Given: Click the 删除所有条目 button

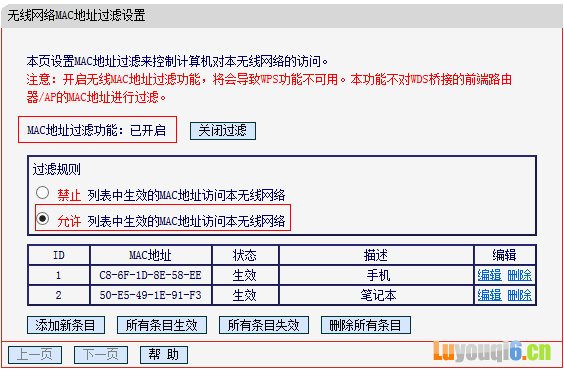Looking at the screenshot, I should pyautogui.click(x=366, y=325).
